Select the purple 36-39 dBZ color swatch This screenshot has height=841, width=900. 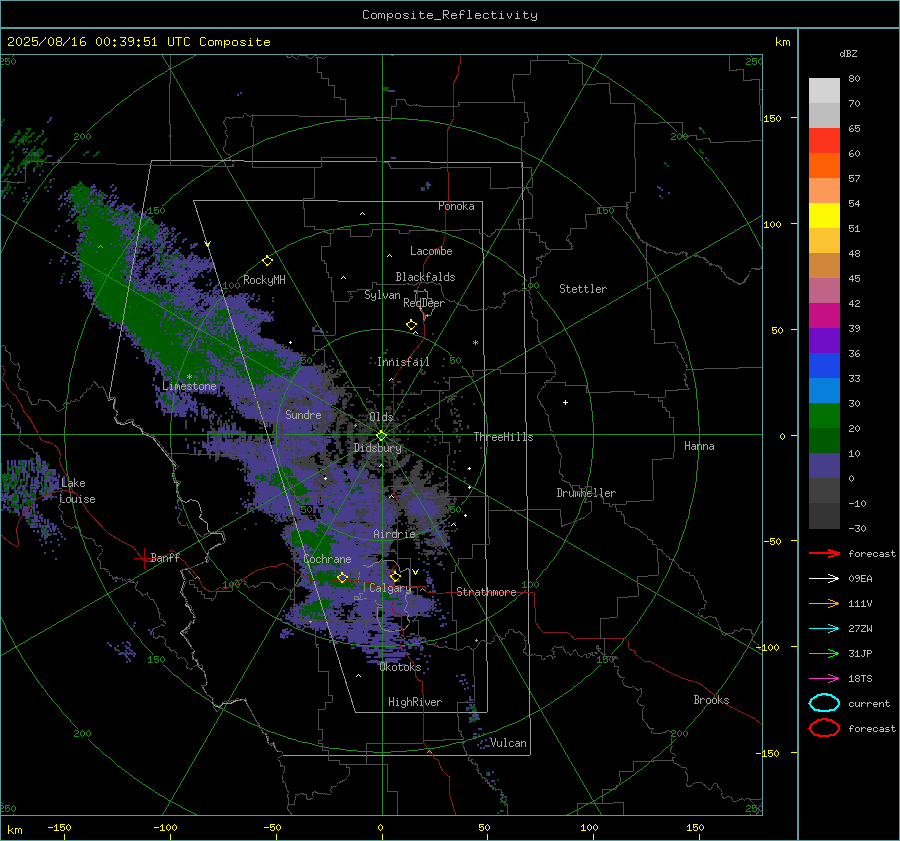pyautogui.click(x=824, y=341)
